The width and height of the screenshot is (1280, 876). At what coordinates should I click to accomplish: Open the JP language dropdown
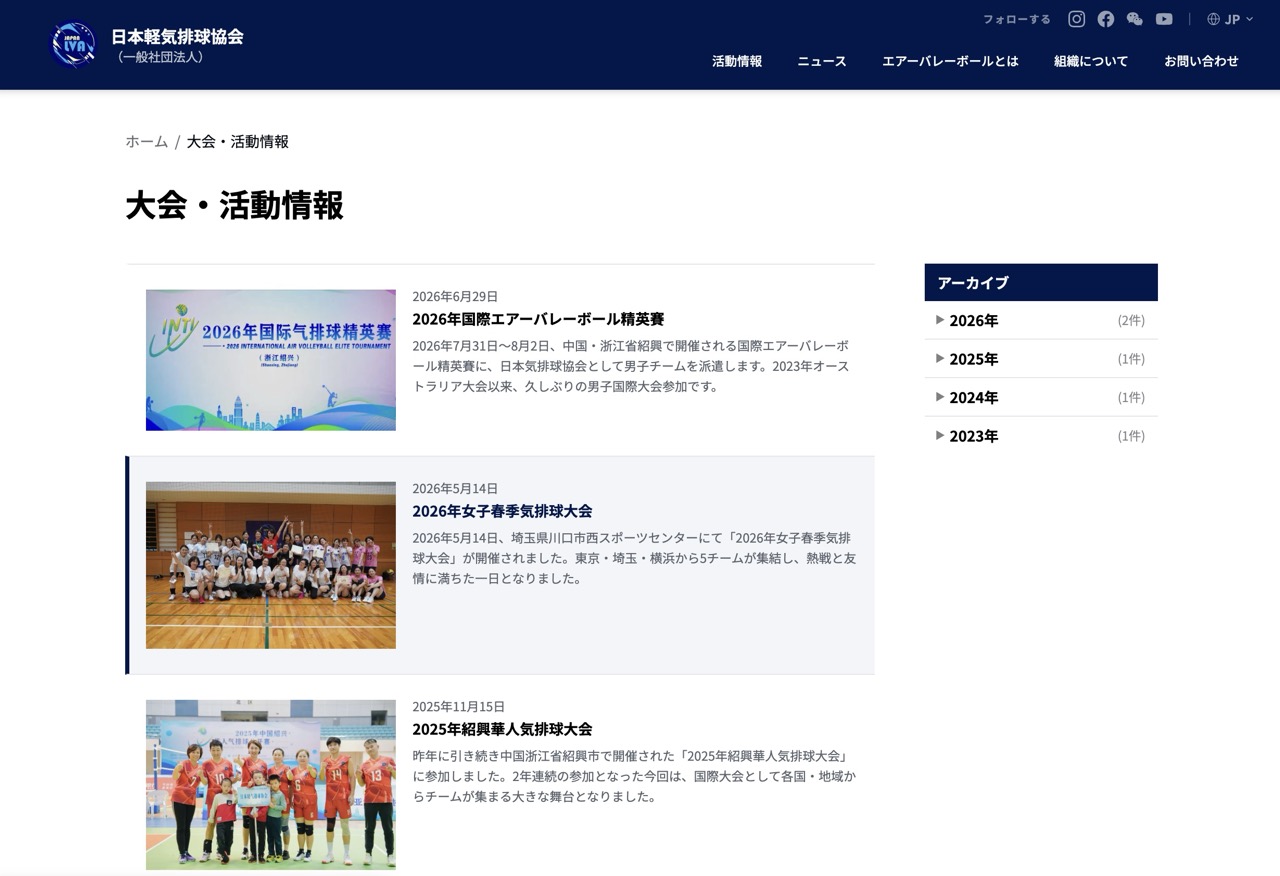pyautogui.click(x=1230, y=19)
